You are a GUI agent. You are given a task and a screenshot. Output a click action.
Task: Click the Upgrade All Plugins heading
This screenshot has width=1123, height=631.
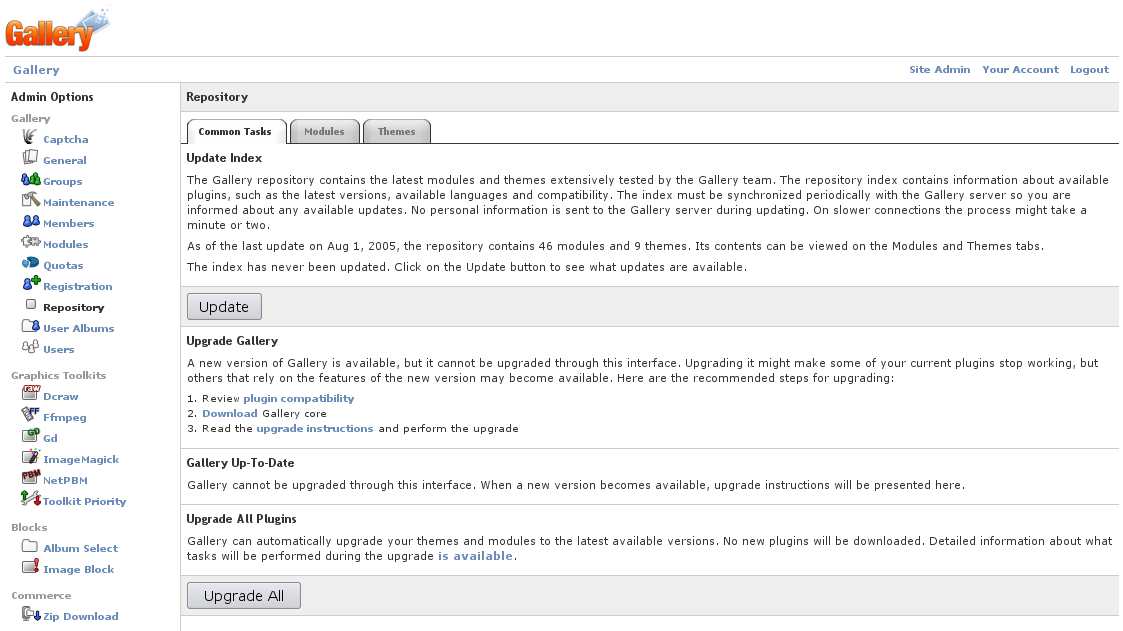click(x=241, y=519)
